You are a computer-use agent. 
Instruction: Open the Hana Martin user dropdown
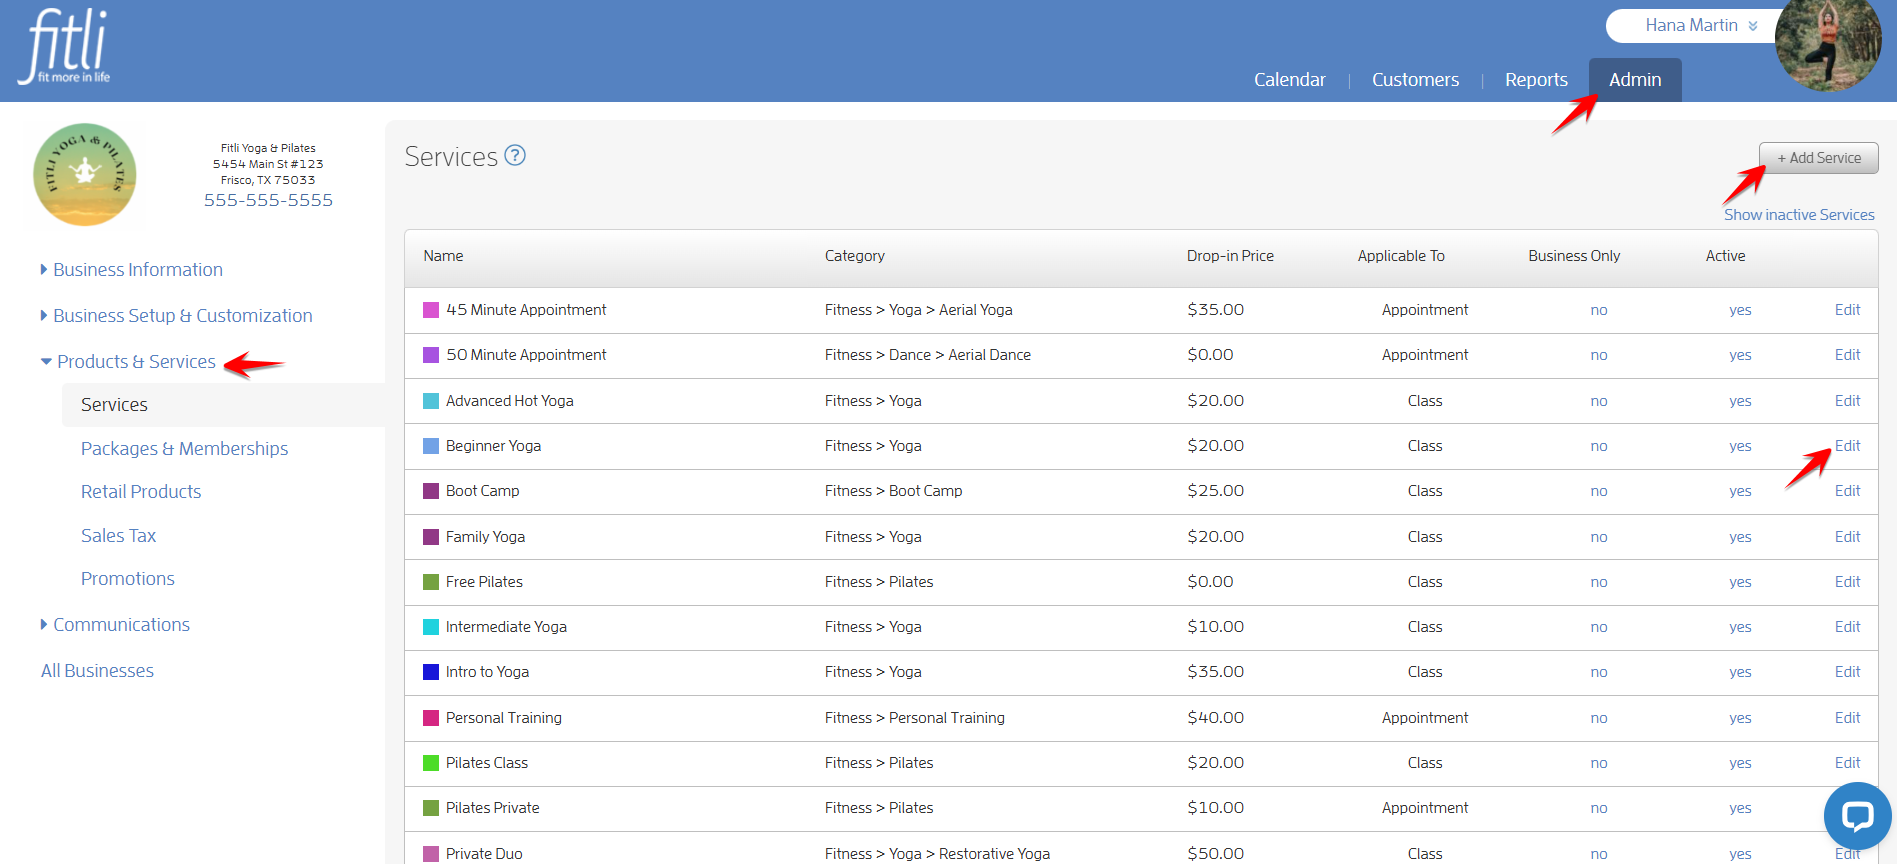pos(1700,25)
